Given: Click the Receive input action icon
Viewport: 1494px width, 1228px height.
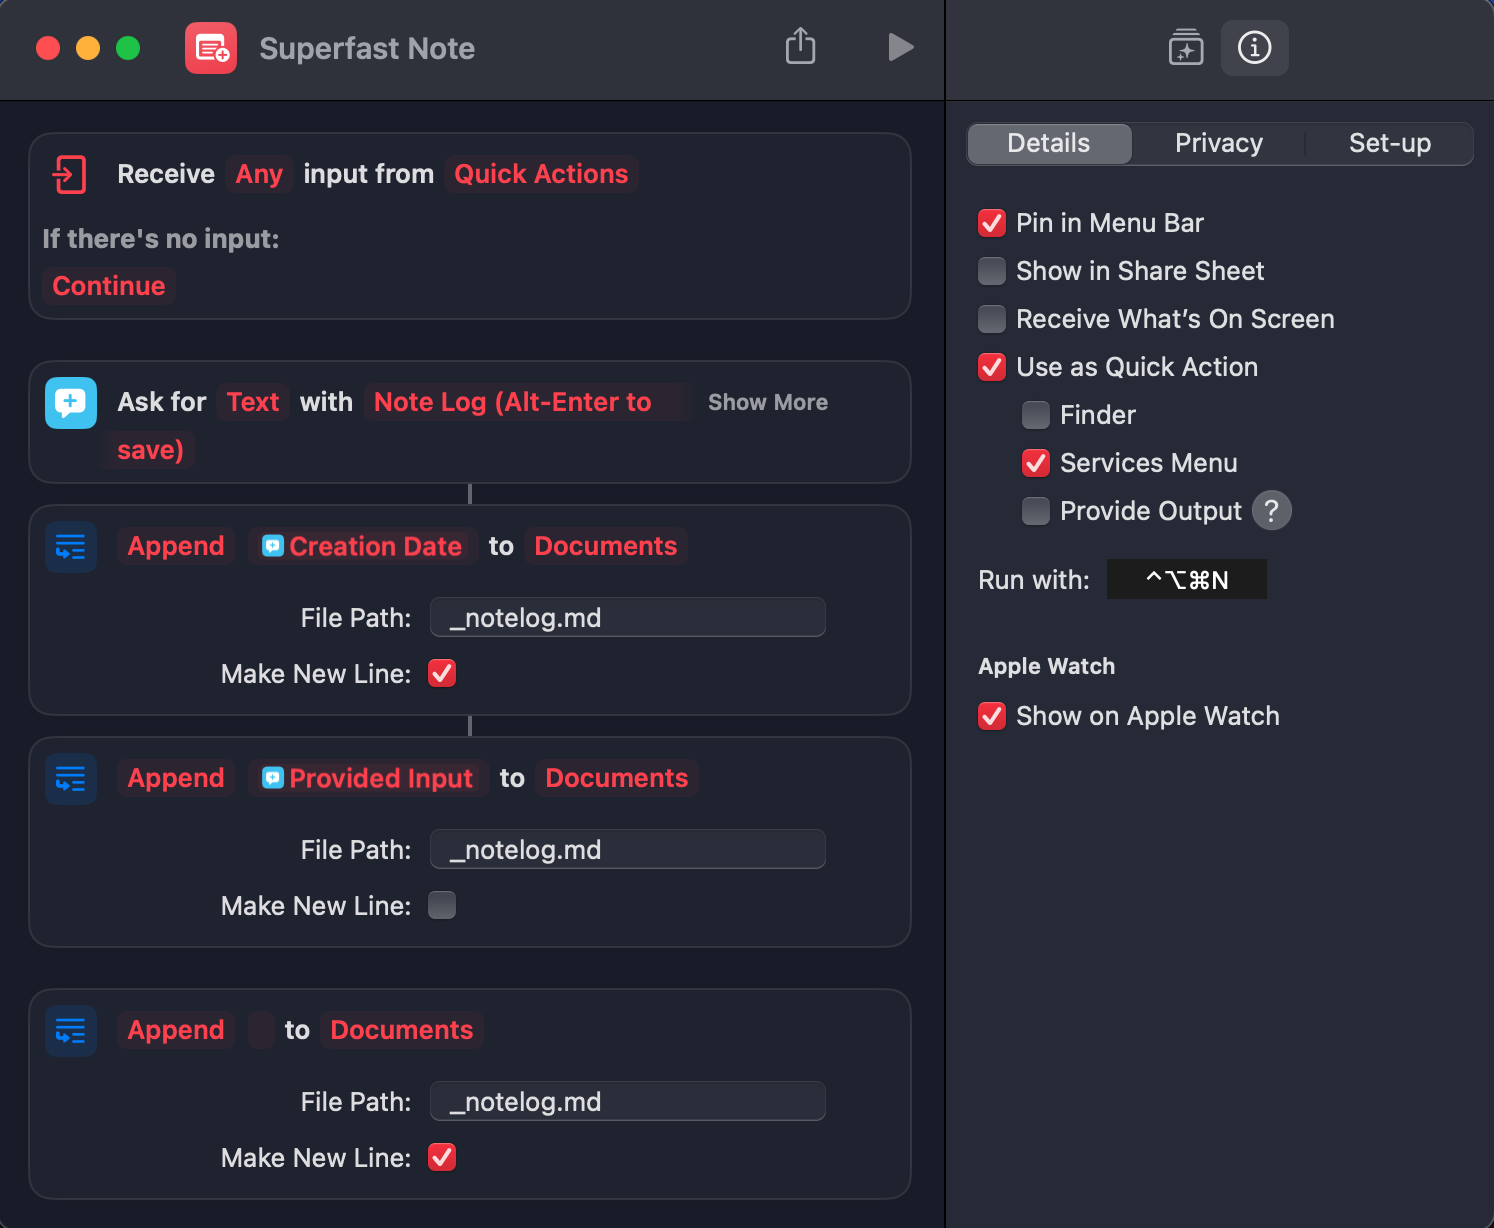Looking at the screenshot, I should click(70, 174).
